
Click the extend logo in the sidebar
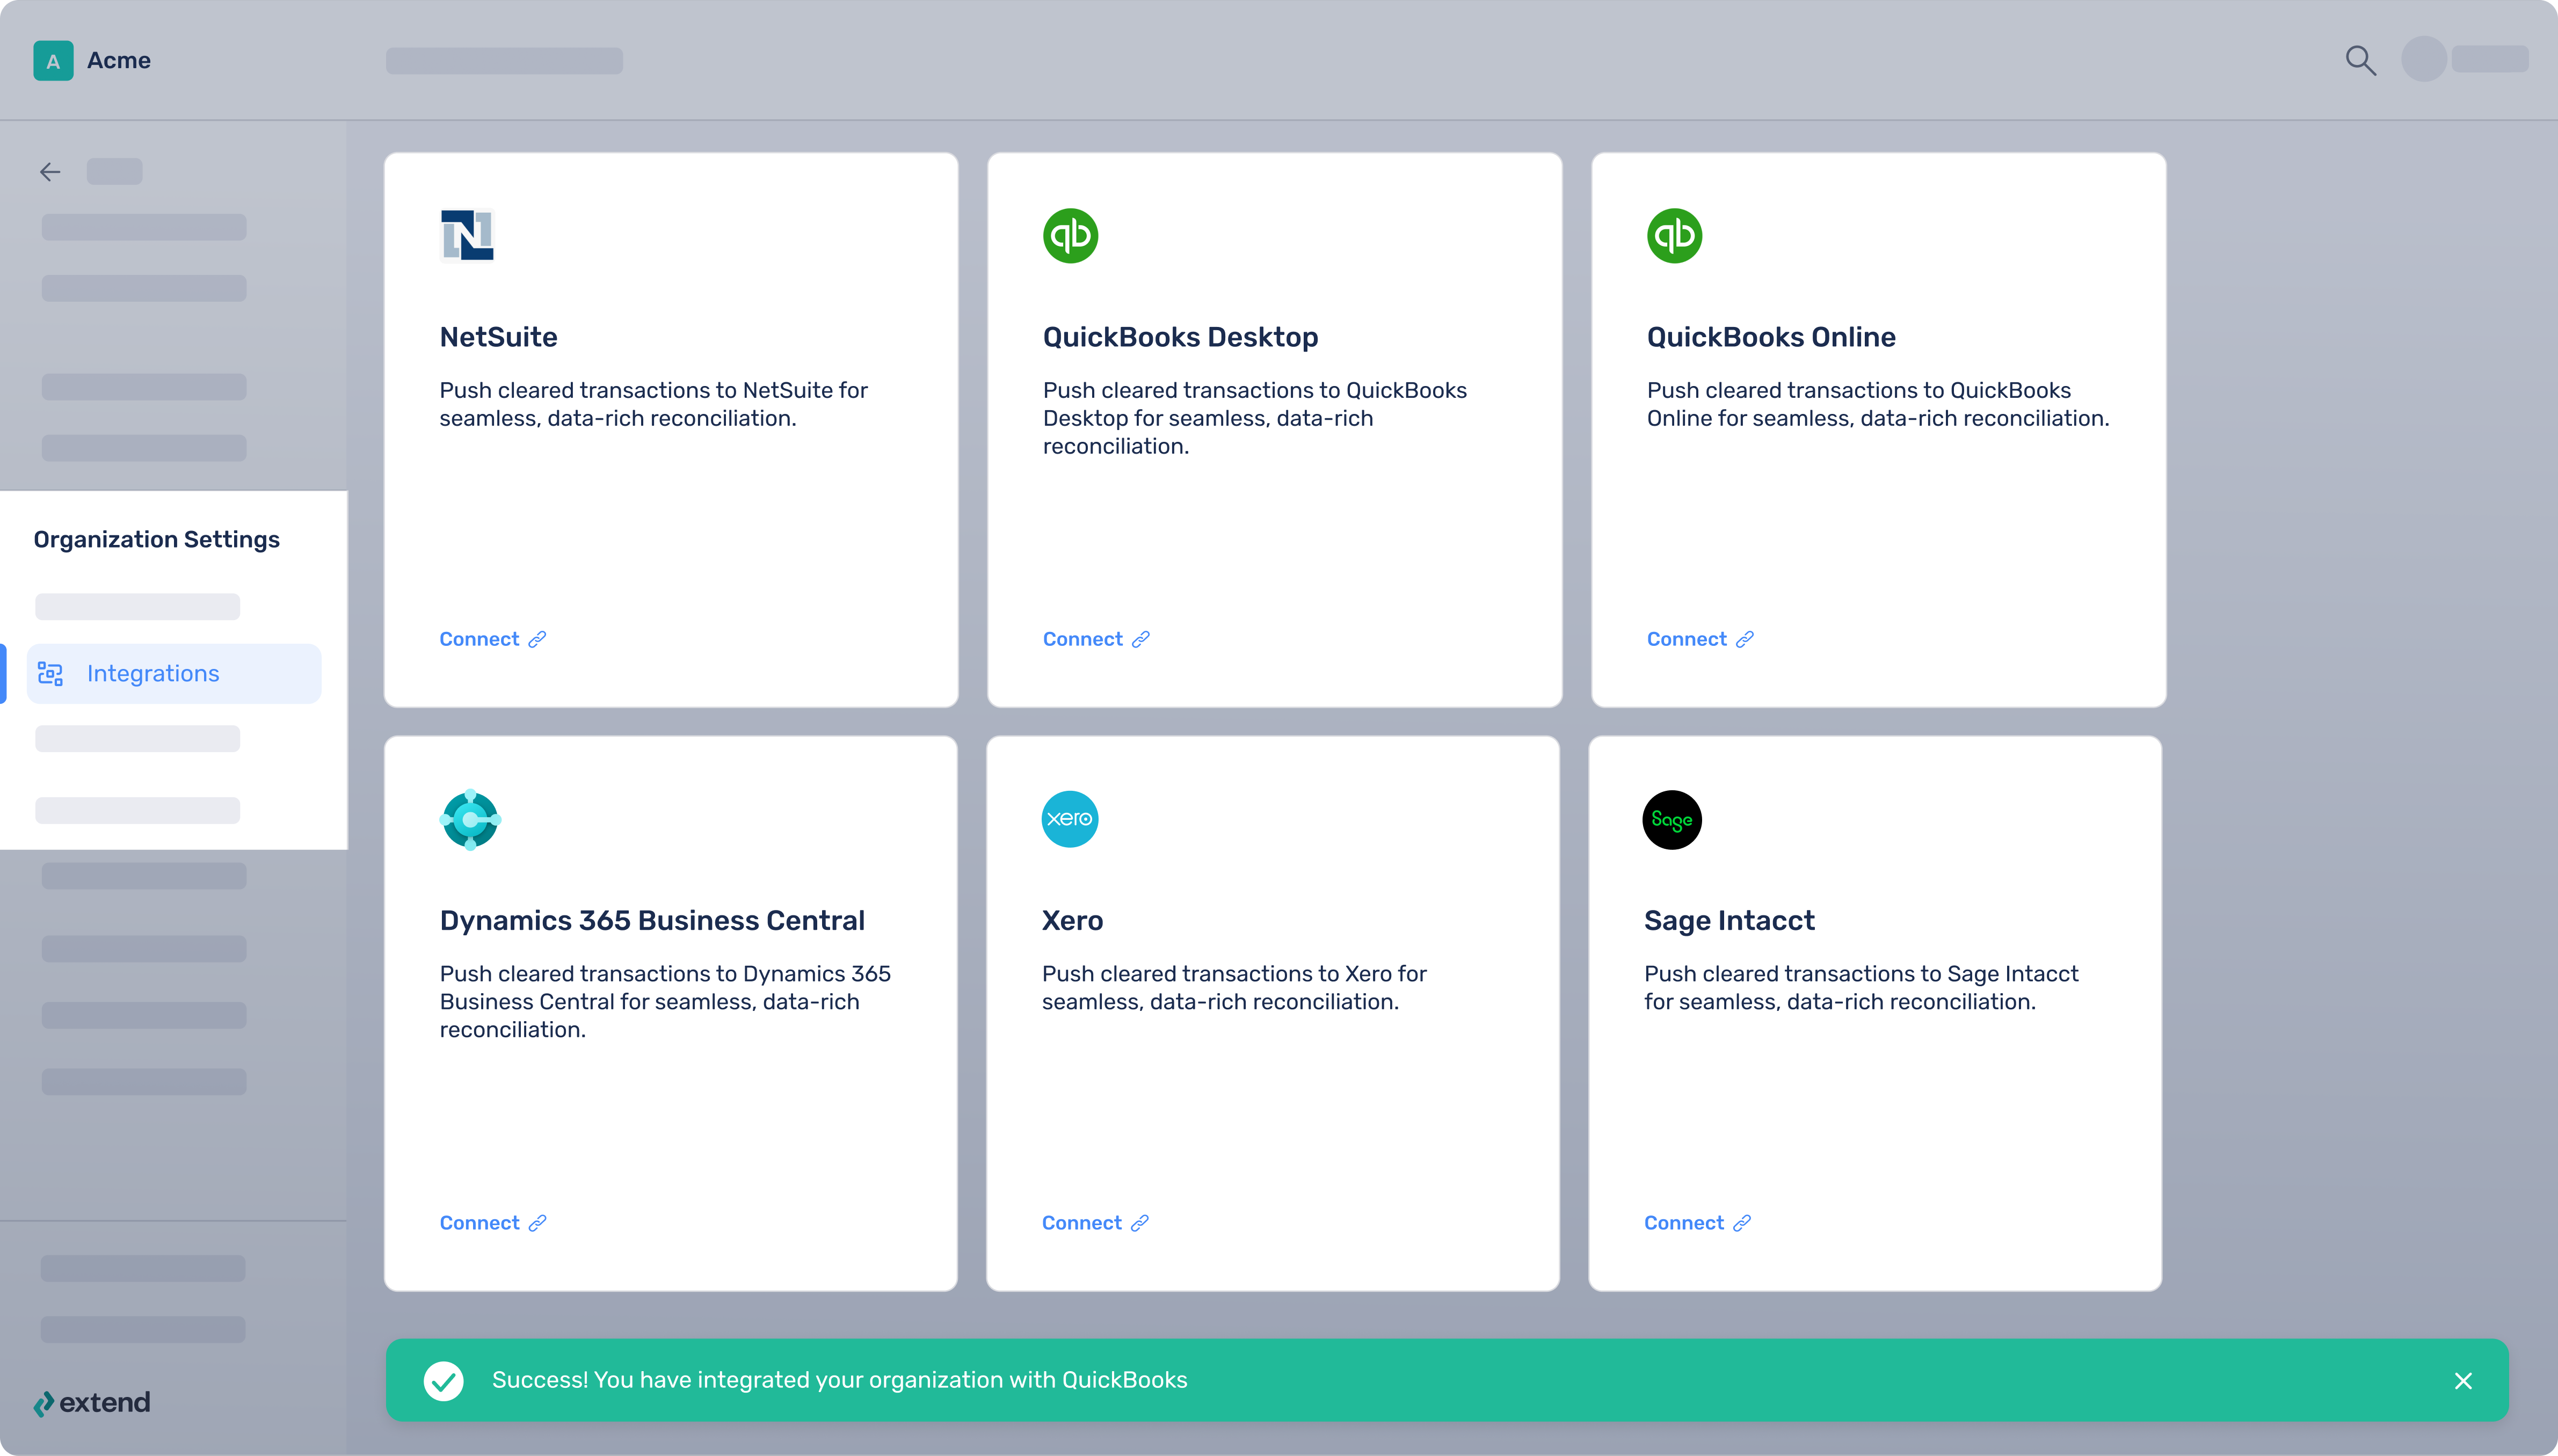click(x=92, y=1403)
